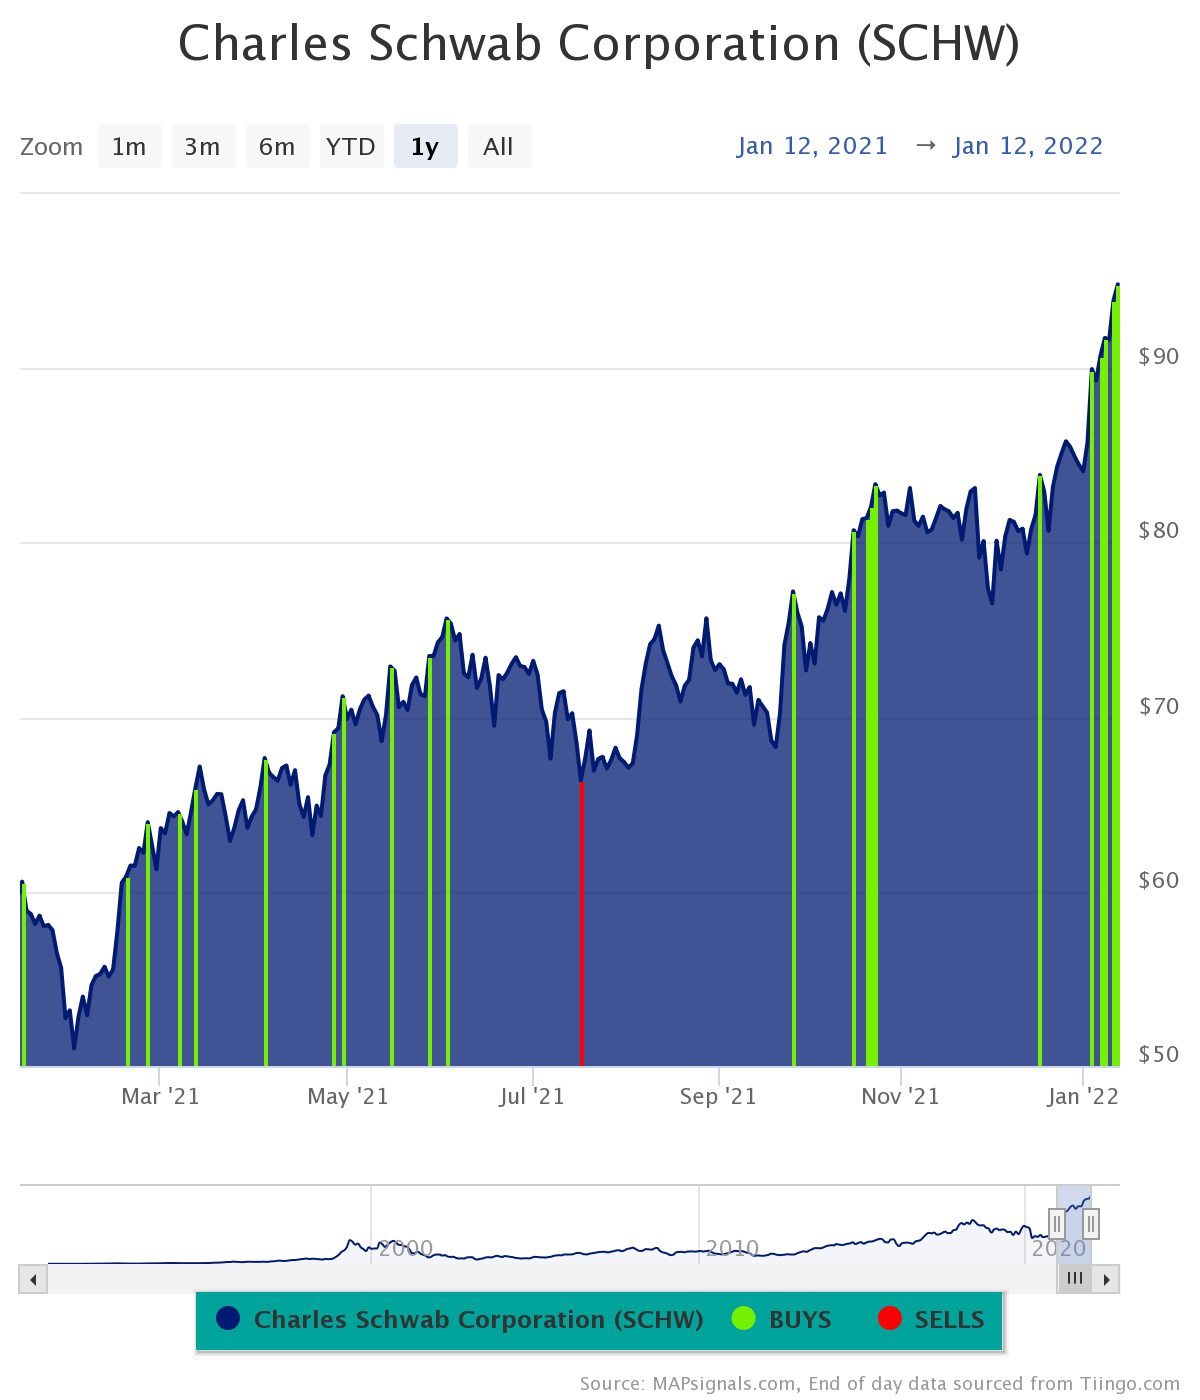Grab the navigator left range handle
Image resolution: width=1200 pixels, height=1400 pixels.
(1057, 1223)
